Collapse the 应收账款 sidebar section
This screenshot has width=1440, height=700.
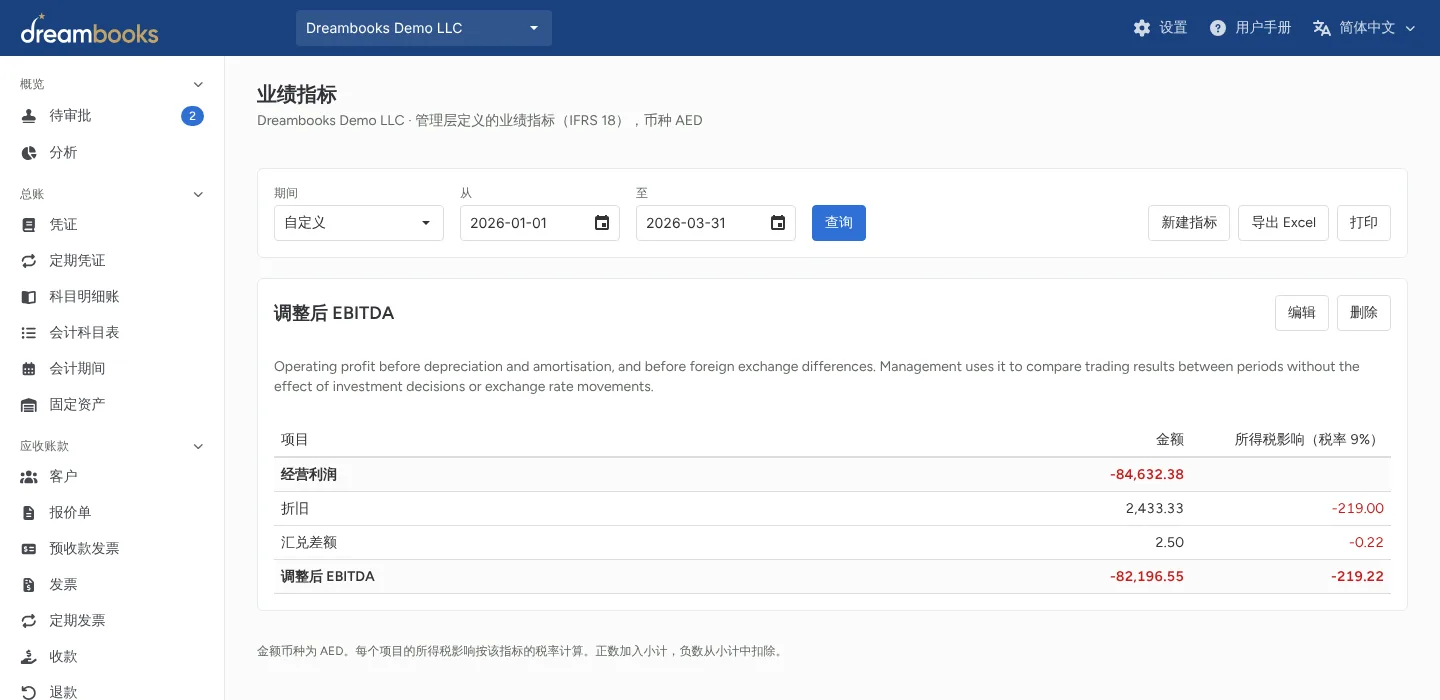tap(198, 446)
